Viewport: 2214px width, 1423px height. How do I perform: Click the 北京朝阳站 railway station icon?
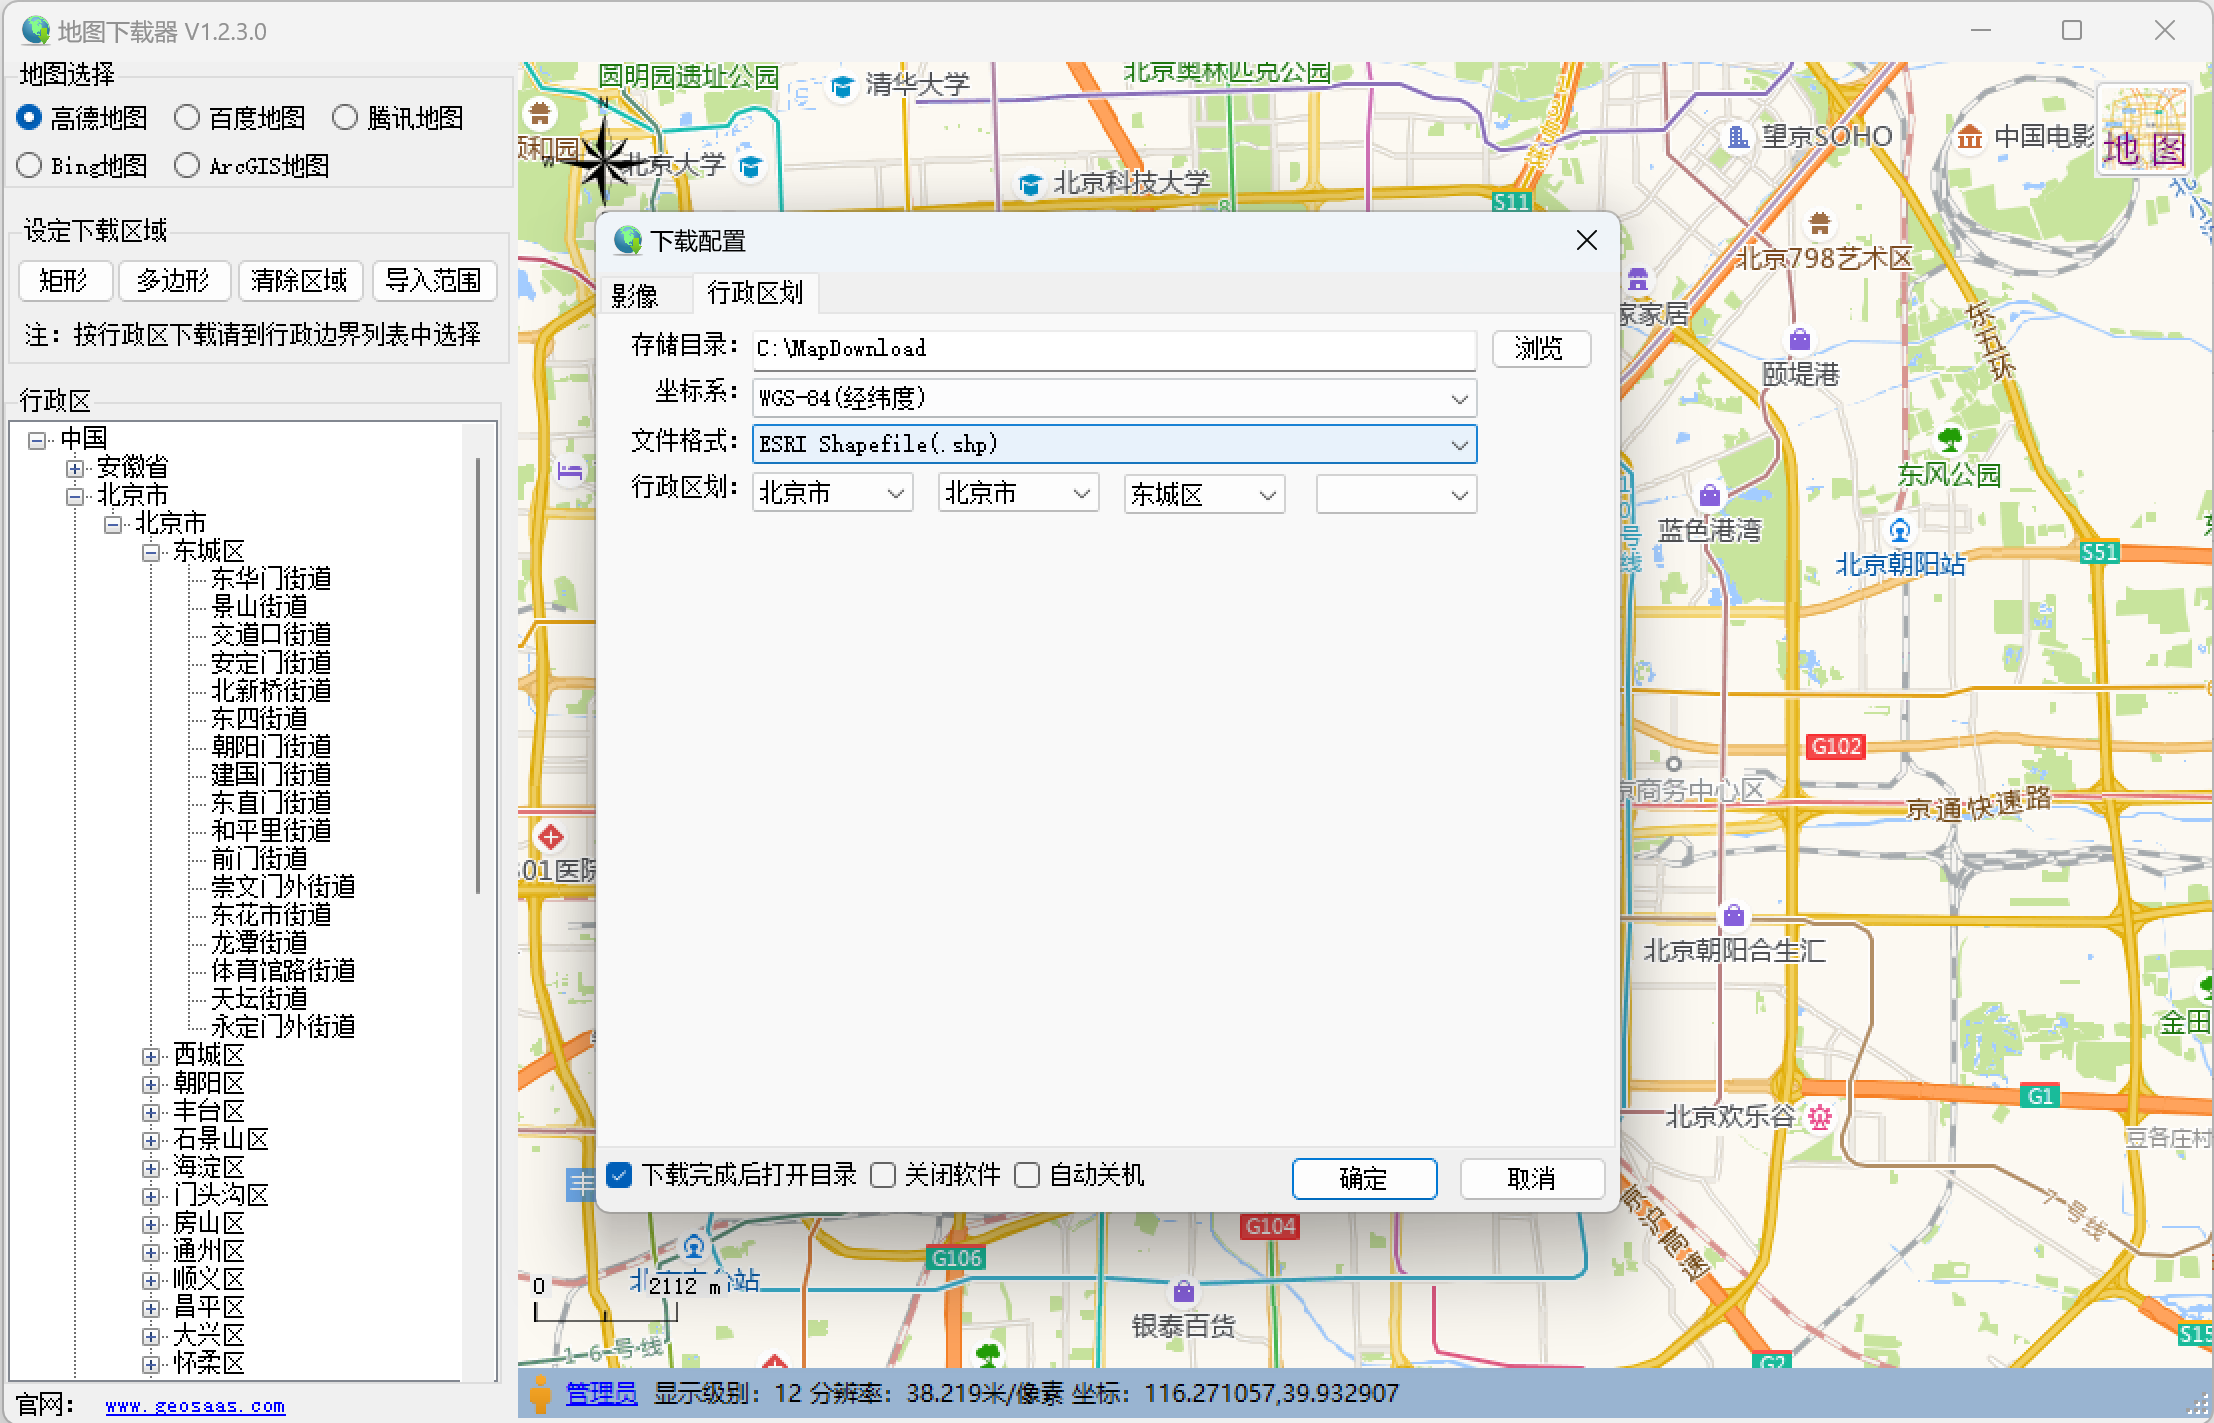click(1899, 530)
